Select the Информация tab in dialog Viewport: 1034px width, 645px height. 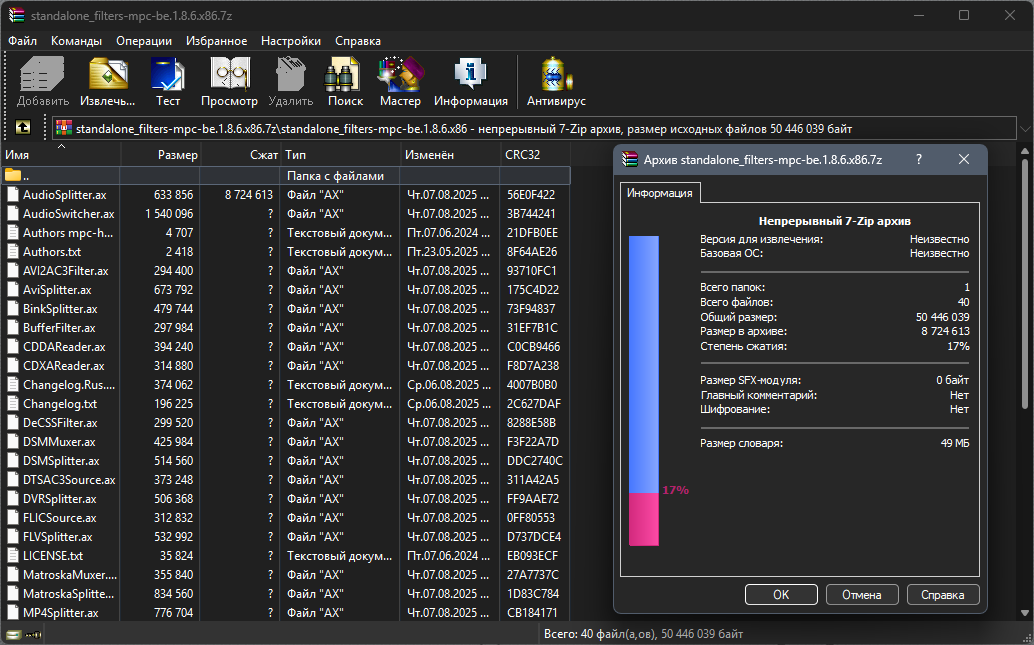click(x=659, y=193)
